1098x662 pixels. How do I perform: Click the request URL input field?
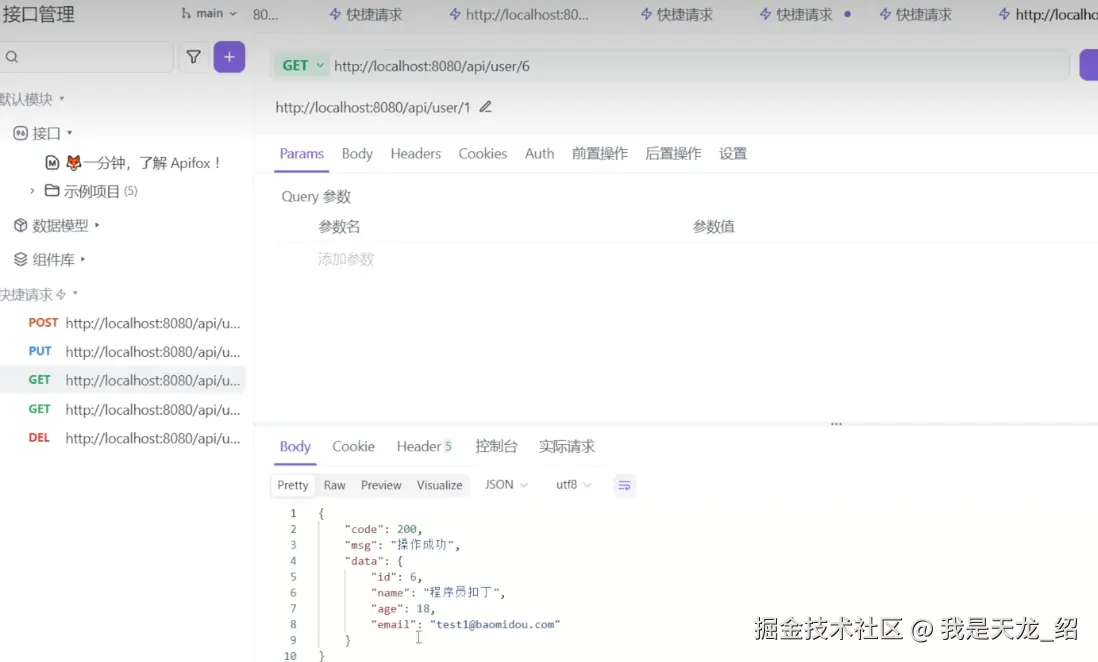pos(699,66)
